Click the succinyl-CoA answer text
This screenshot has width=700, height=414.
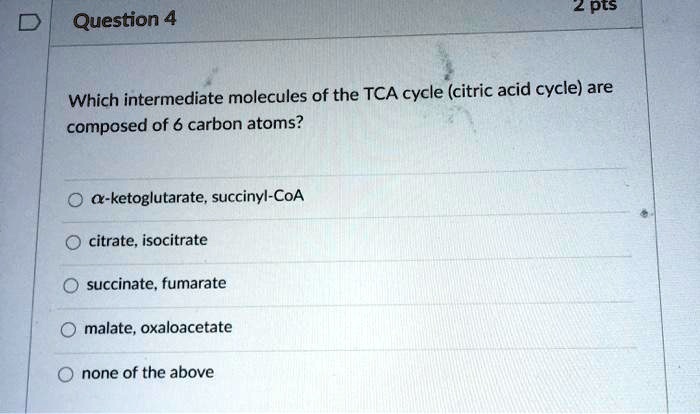tap(258, 196)
